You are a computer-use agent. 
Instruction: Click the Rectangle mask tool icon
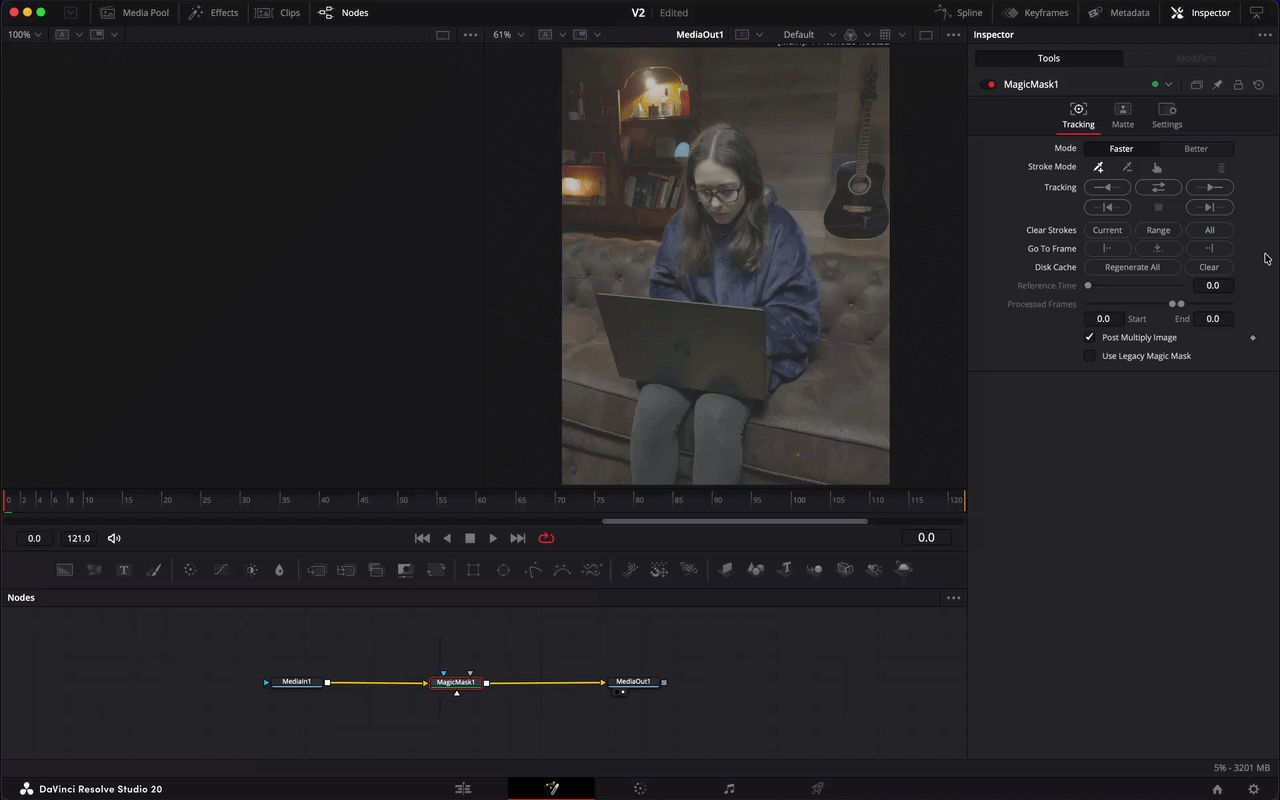click(473, 570)
